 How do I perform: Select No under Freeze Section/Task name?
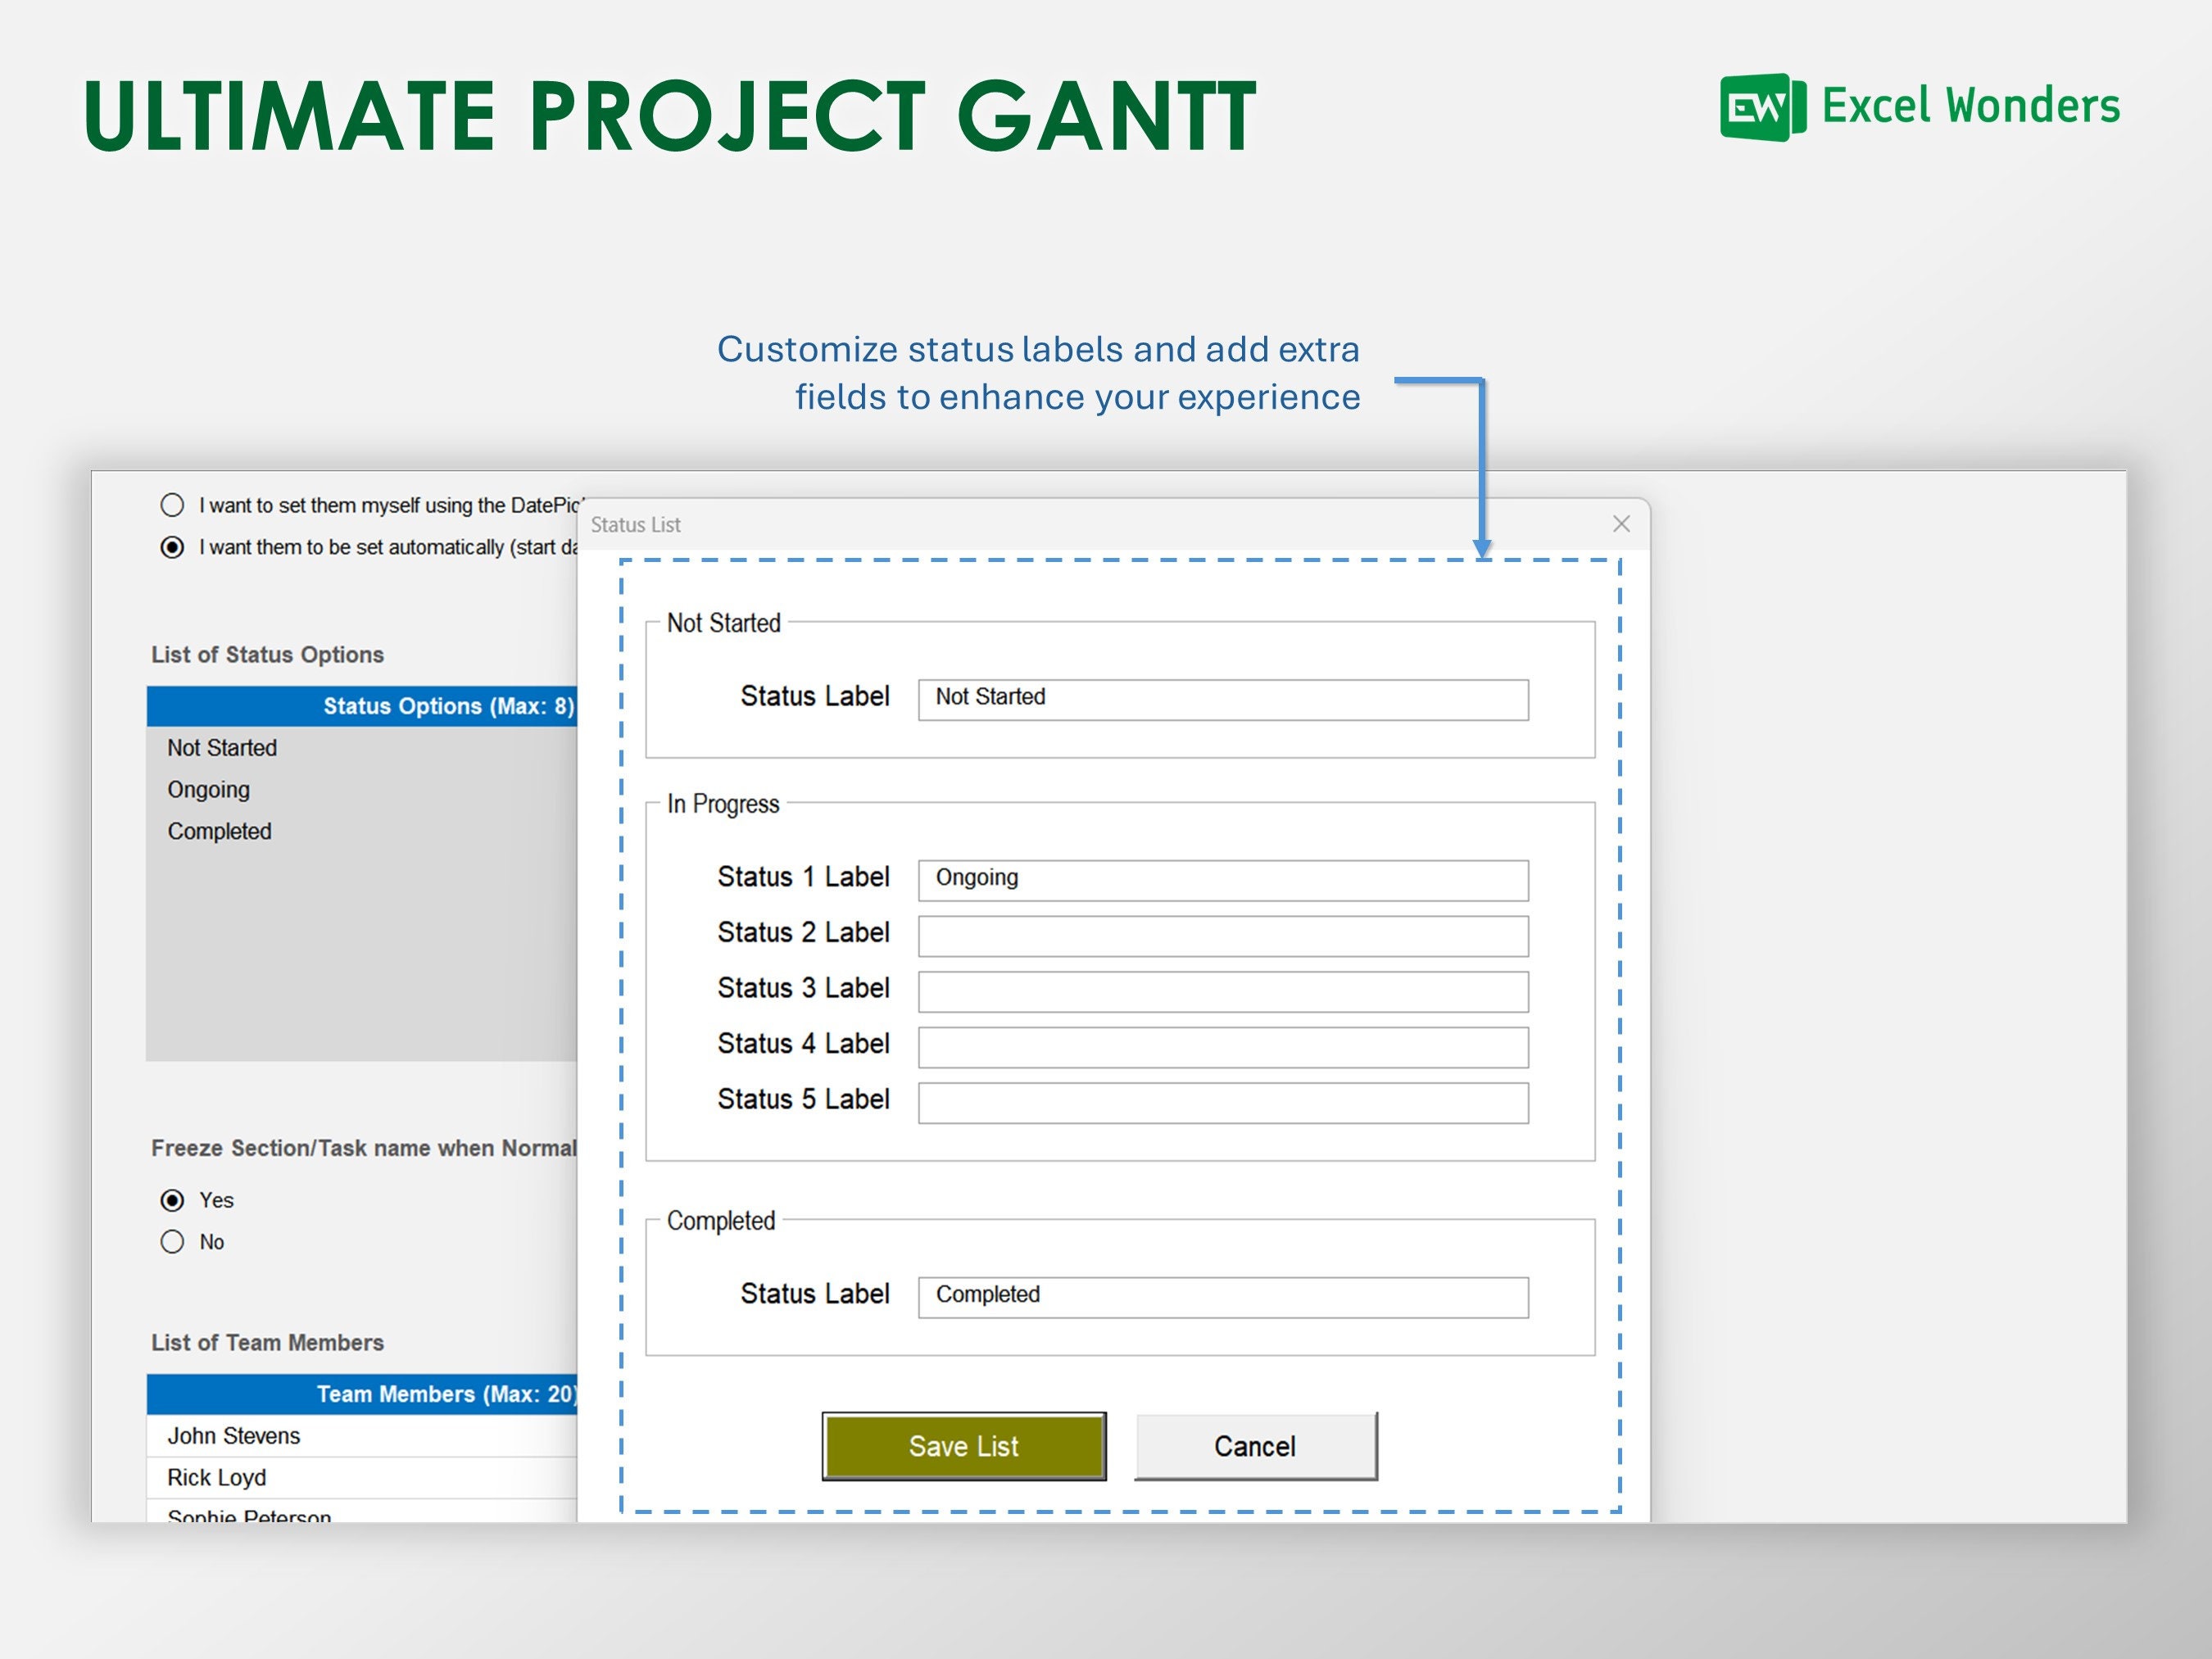174,1242
